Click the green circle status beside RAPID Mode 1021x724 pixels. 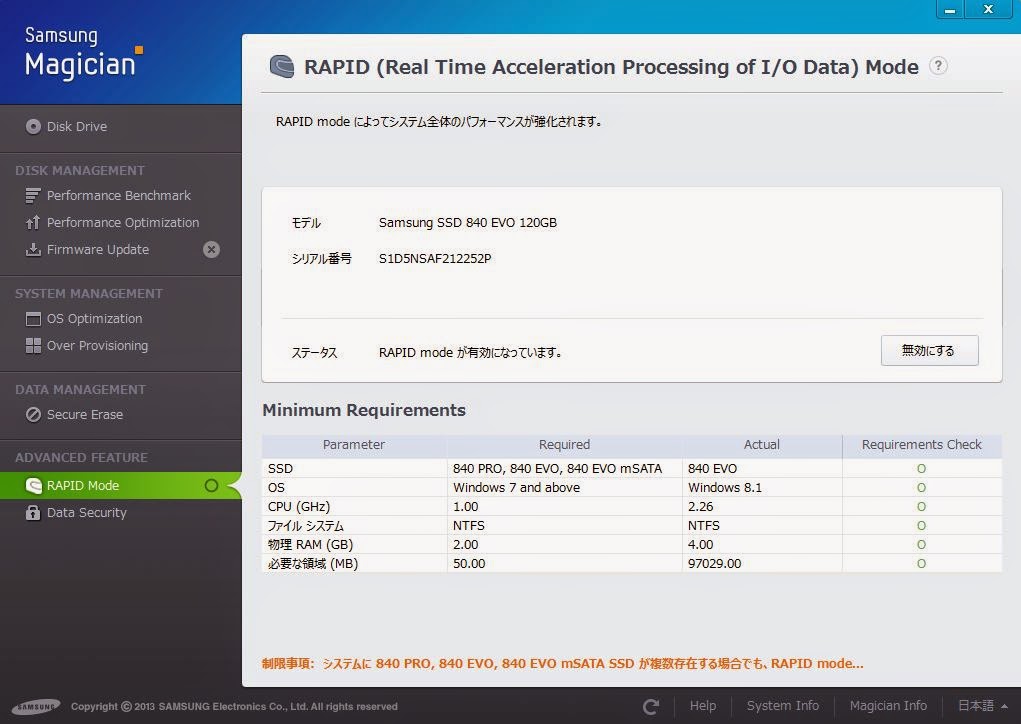coord(211,486)
